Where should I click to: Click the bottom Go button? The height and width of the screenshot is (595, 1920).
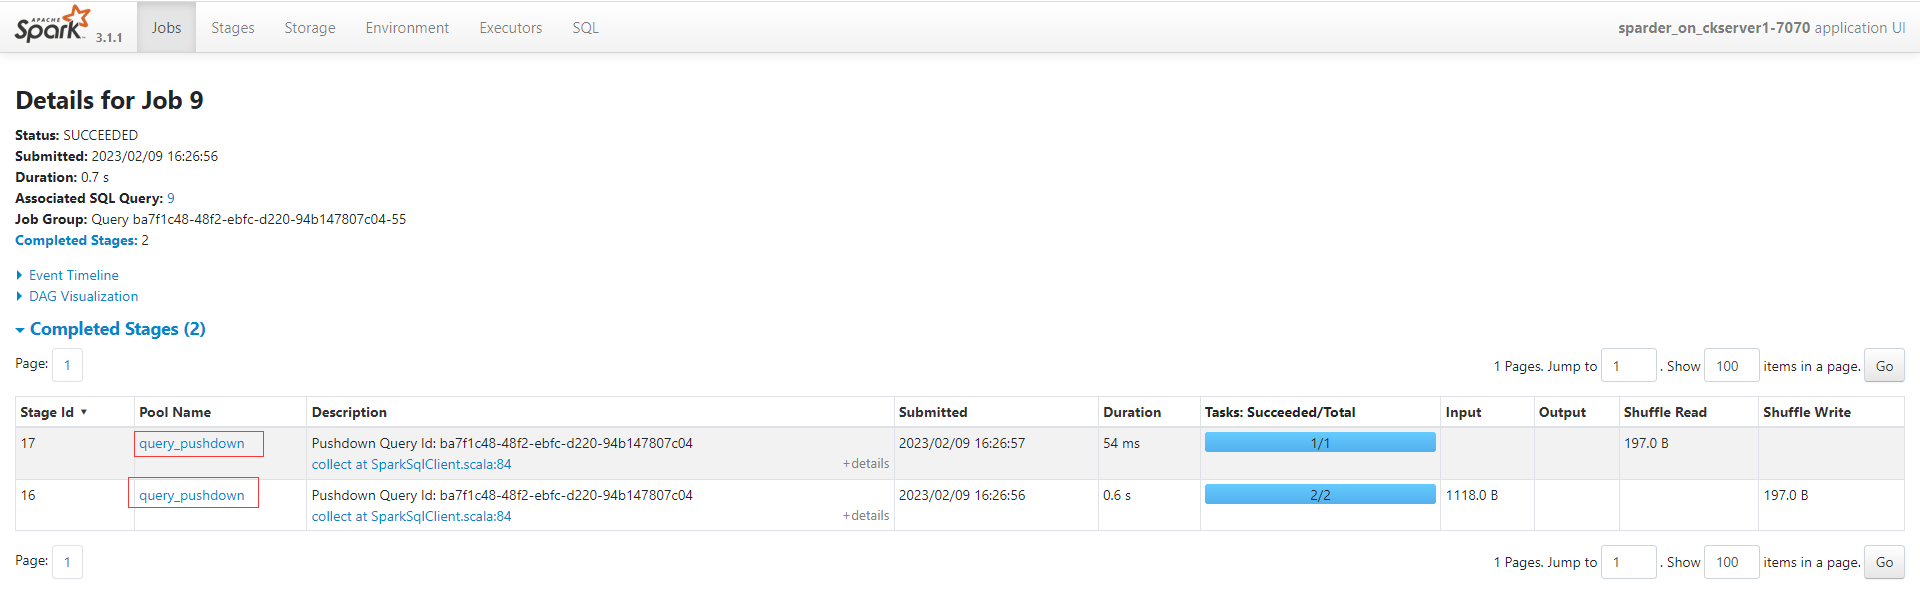coord(1884,562)
